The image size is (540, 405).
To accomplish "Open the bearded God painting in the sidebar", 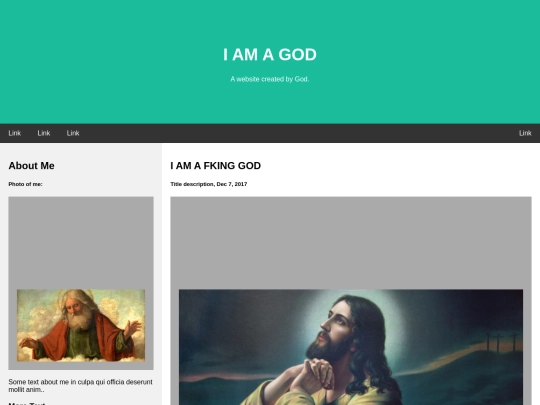I will [x=81, y=325].
